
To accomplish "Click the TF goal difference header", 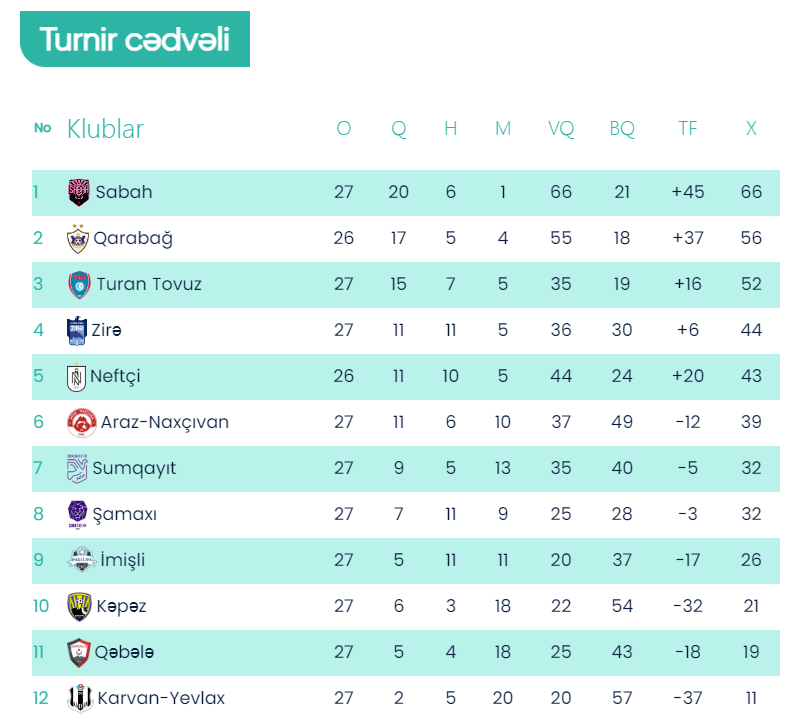I will 688,129.
